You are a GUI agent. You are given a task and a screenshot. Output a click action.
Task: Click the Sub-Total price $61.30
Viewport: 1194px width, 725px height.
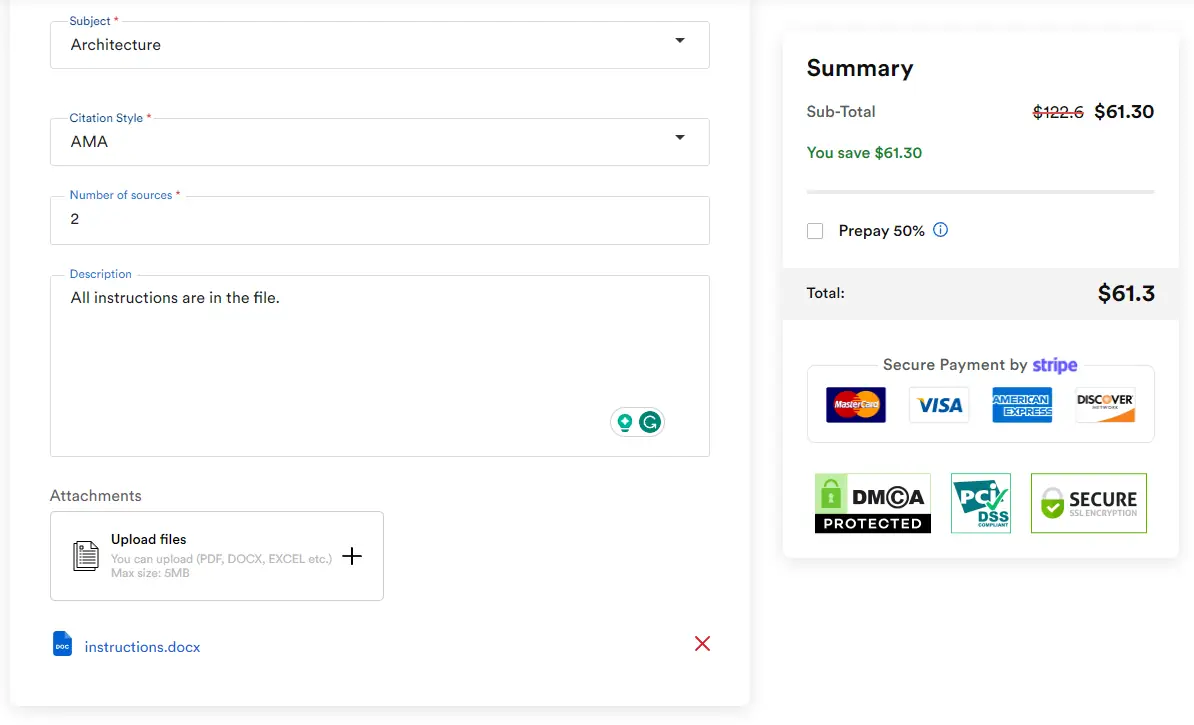pyautogui.click(x=1124, y=112)
